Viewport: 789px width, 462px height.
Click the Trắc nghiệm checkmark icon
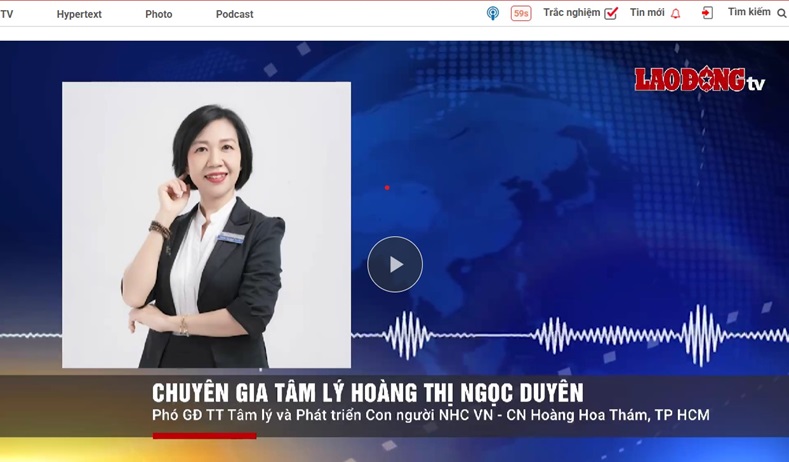[x=611, y=13]
